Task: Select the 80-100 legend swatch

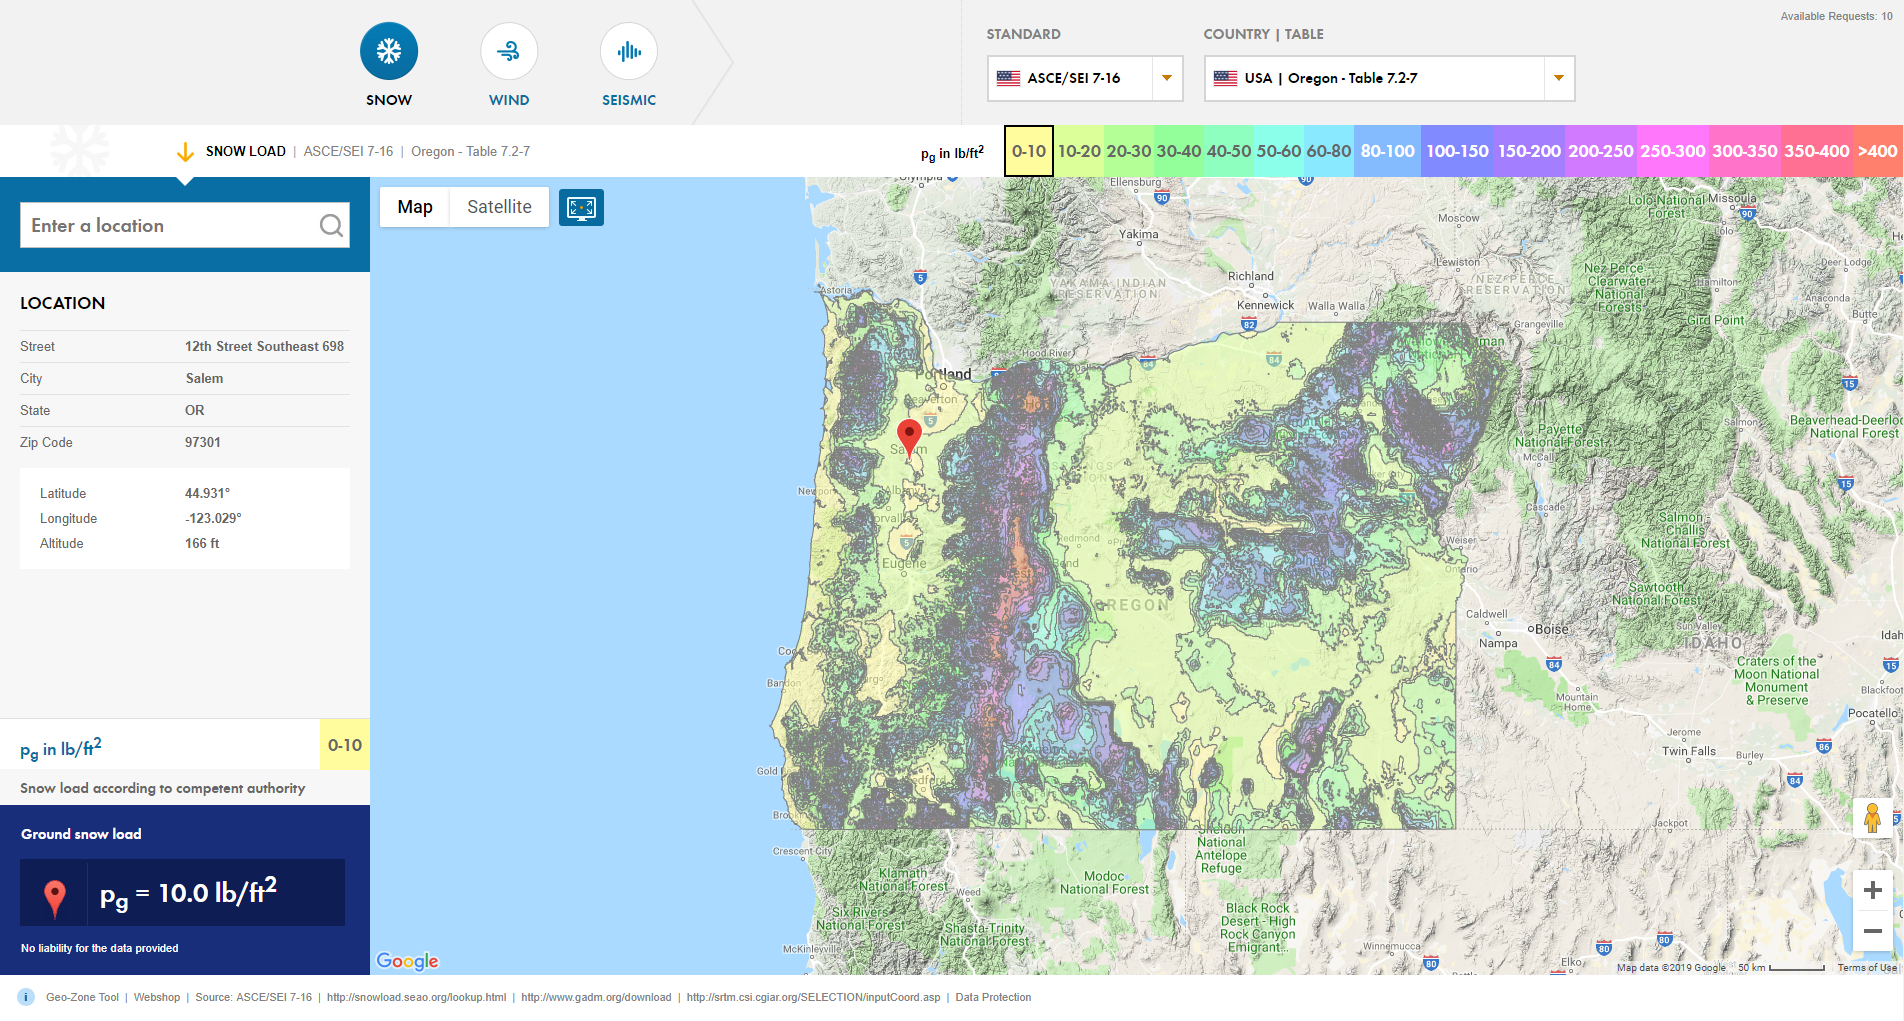Action: pyautogui.click(x=1388, y=151)
